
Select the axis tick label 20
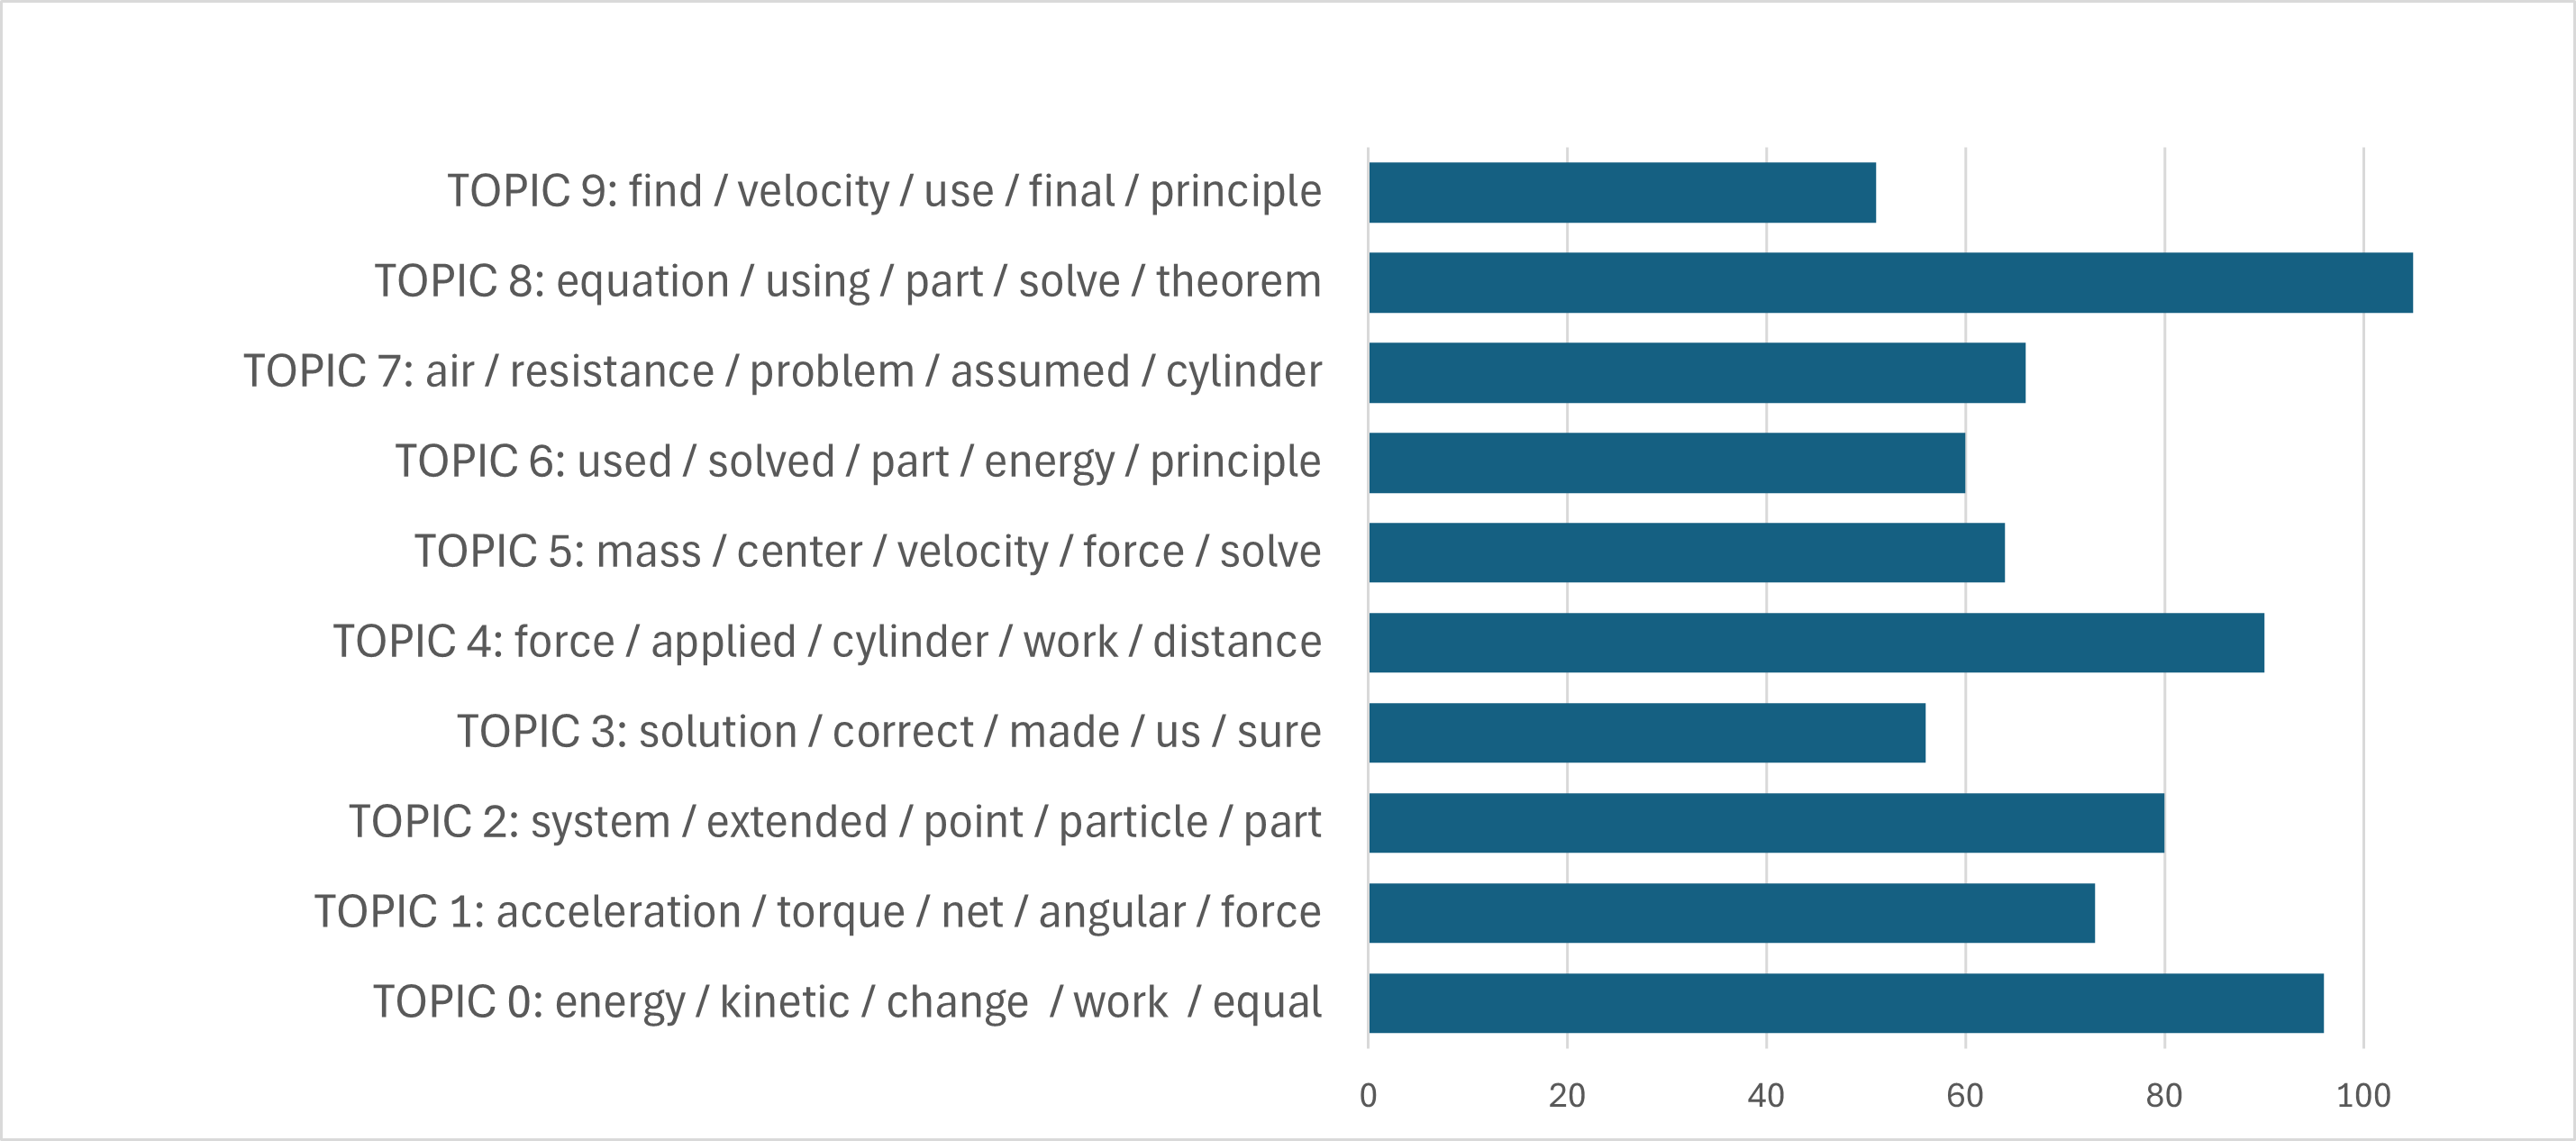pos(1567,1095)
